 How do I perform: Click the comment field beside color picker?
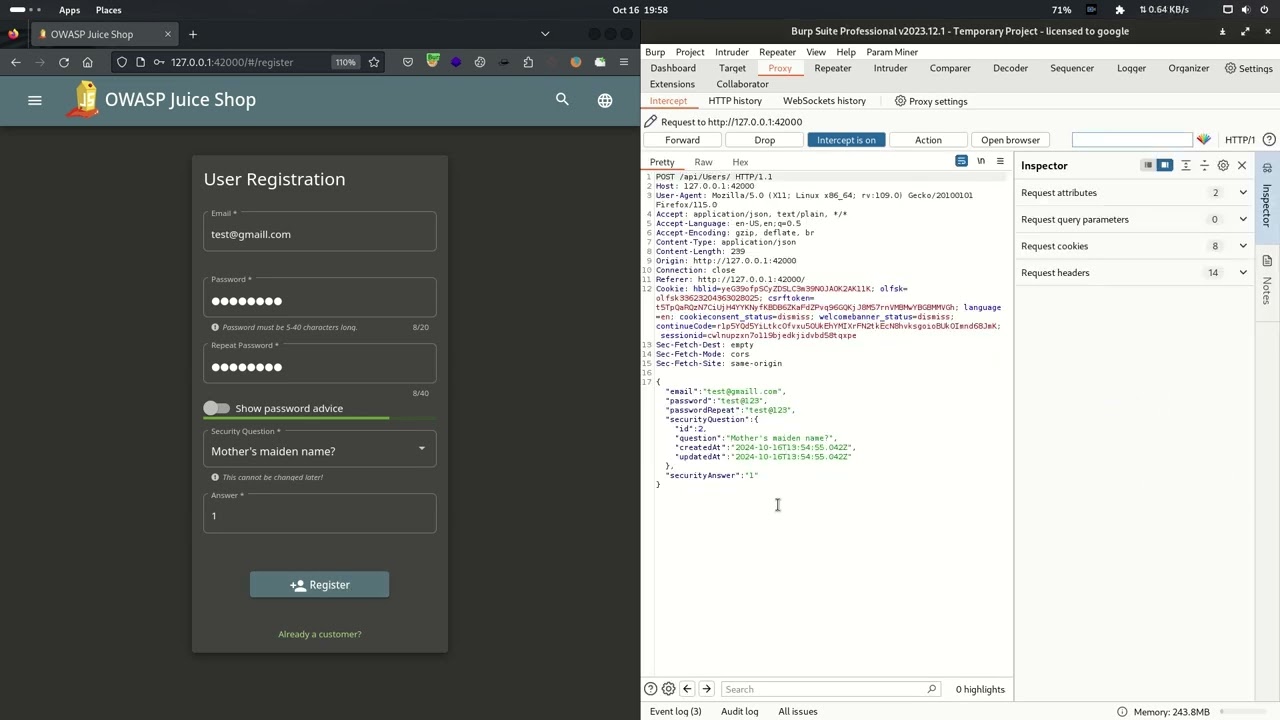tap(1132, 140)
